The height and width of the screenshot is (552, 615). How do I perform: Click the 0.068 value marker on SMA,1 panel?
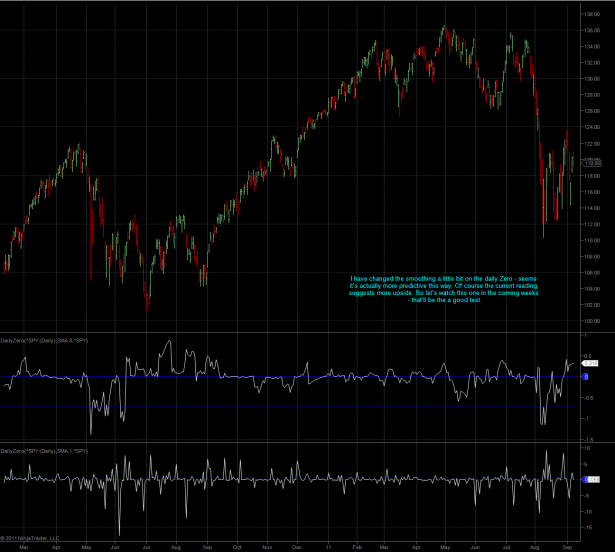591,479
